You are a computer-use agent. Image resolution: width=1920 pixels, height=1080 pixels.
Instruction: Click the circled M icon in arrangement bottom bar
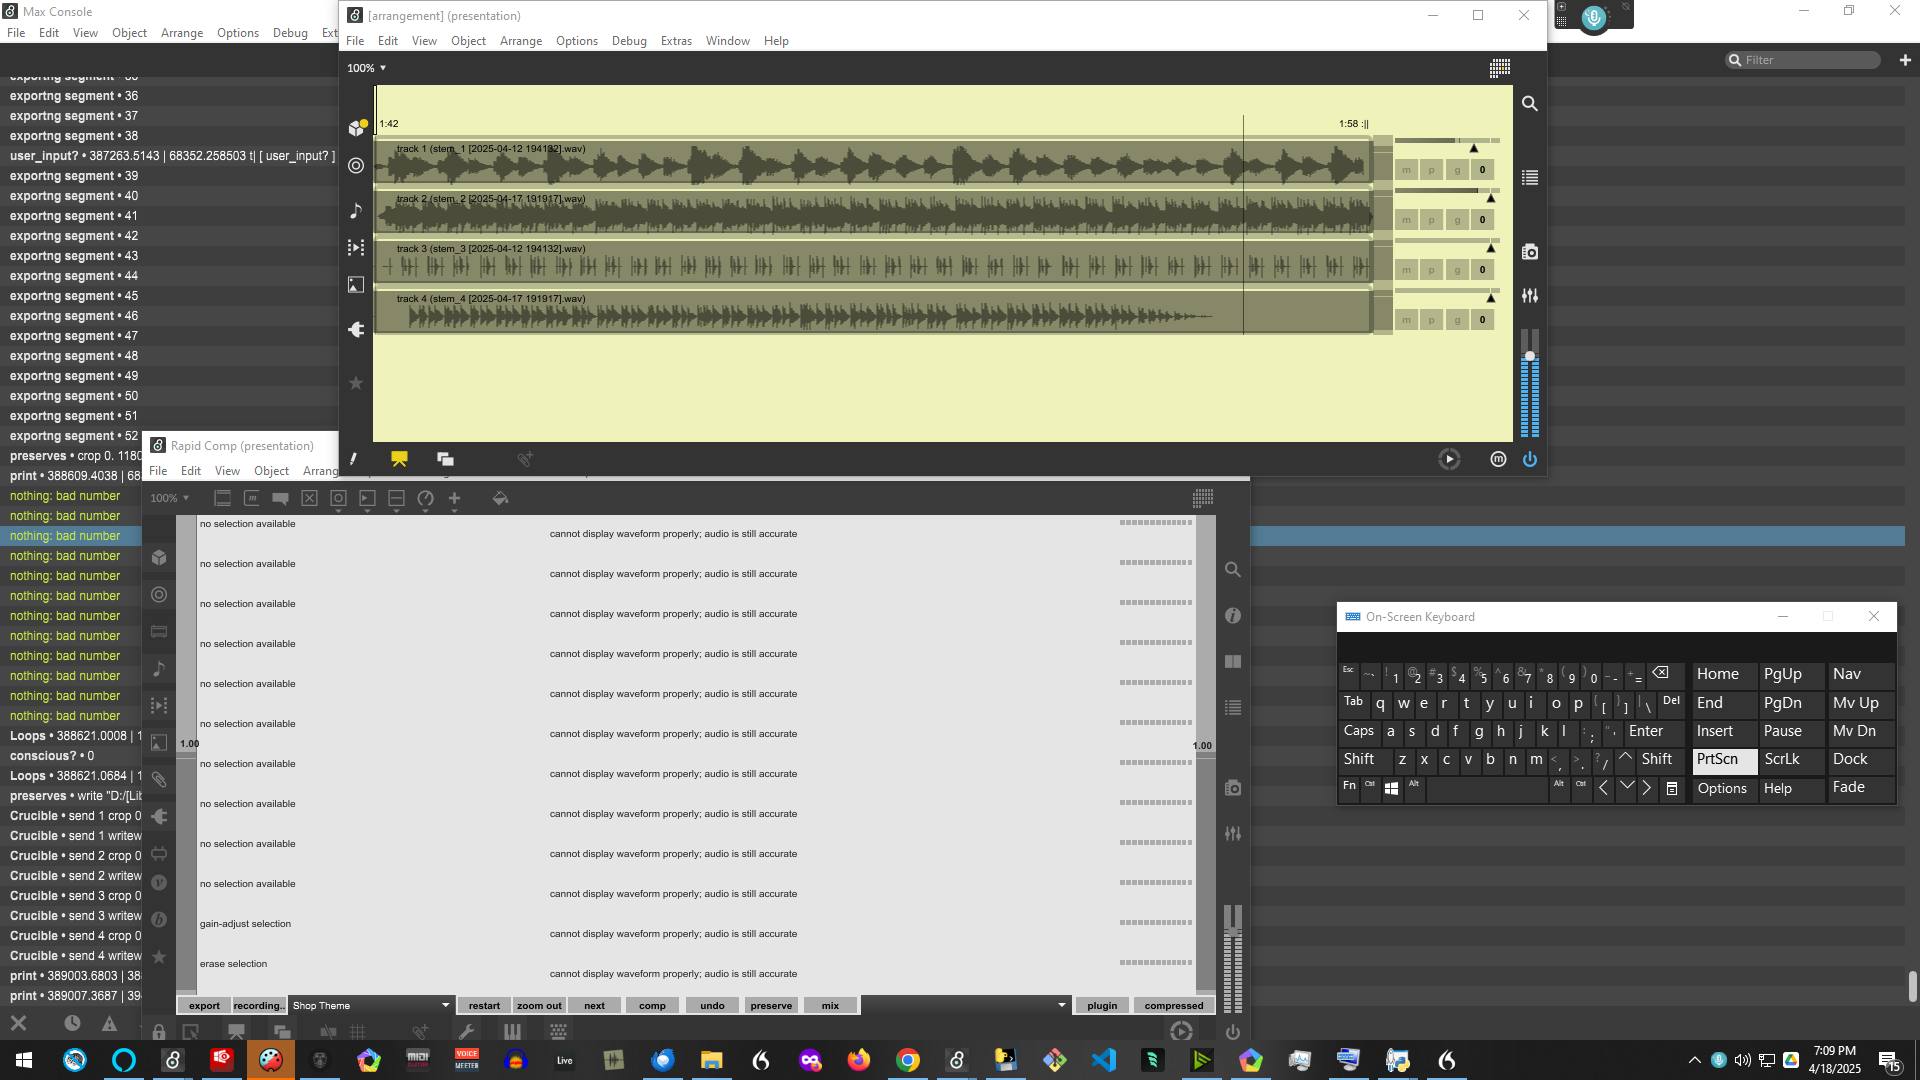(1498, 459)
